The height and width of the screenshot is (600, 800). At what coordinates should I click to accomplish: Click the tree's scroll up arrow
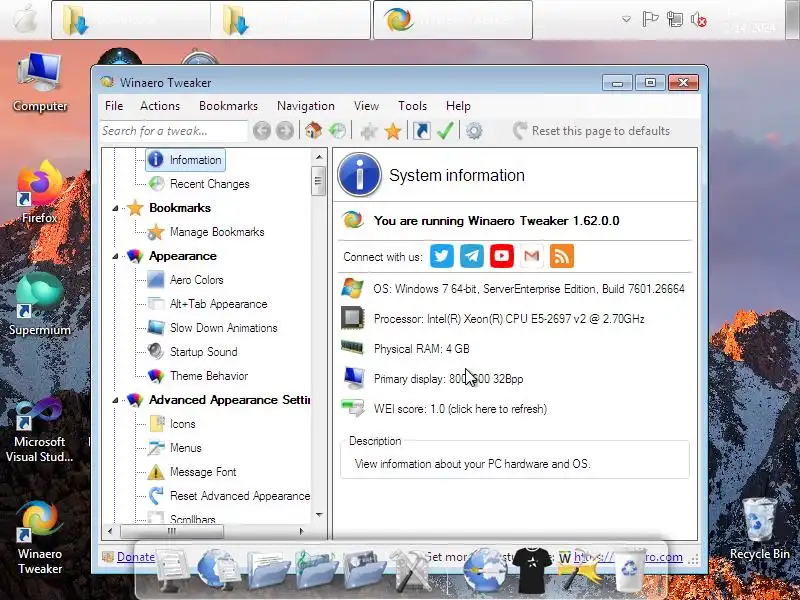pyautogui.click(x=319, y=157)
